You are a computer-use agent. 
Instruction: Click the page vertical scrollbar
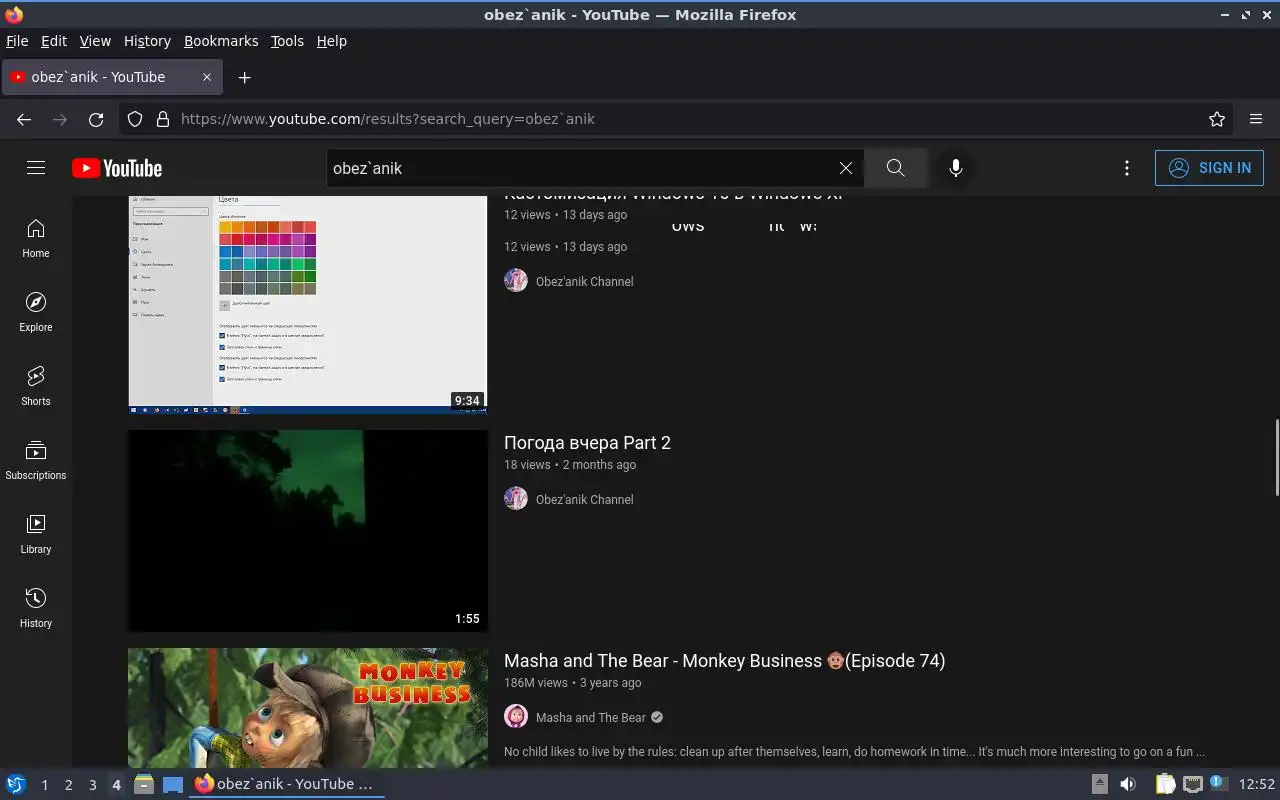(1276, 457)
